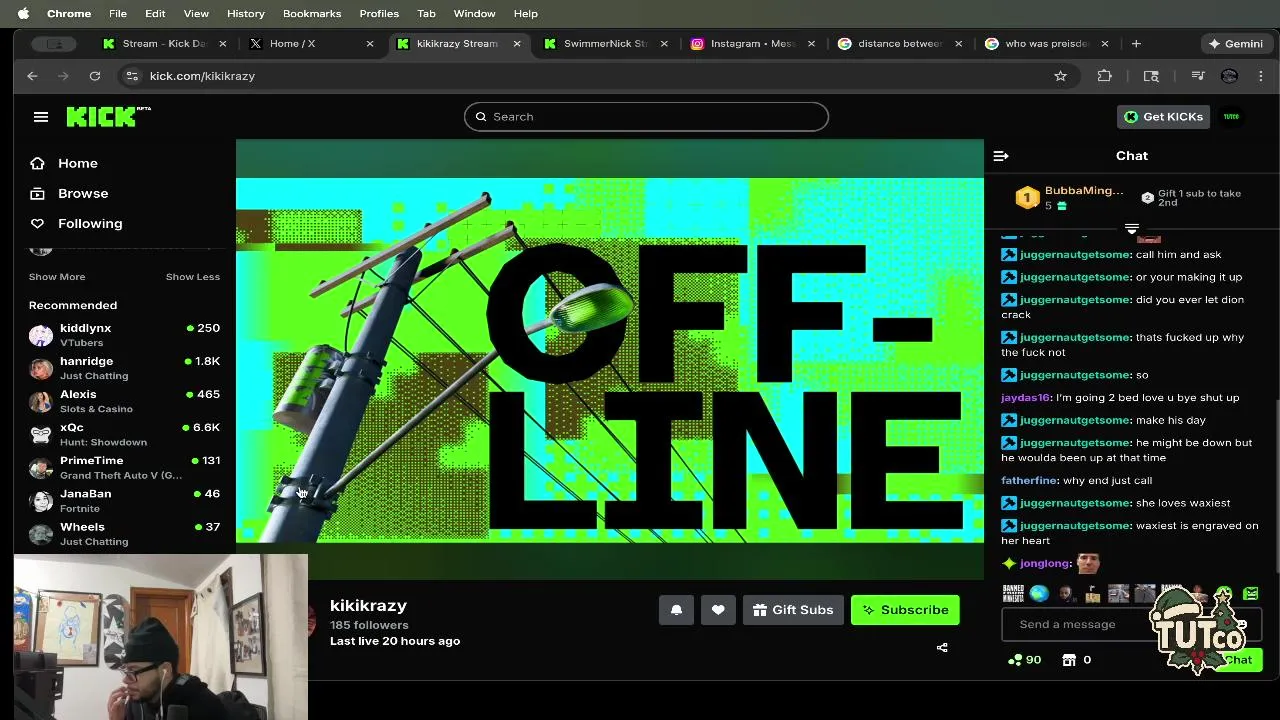Click the globe emote in chat emote bar

(x=1039, y=594)
